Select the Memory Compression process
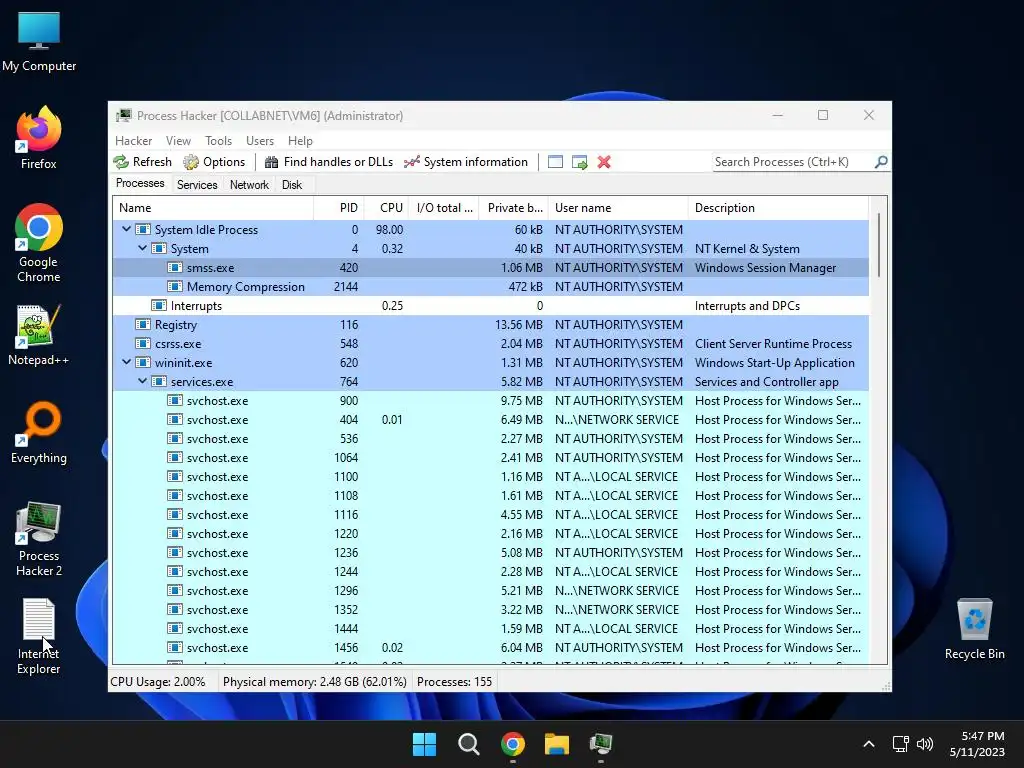The height and width of the screenshot is (768, 1024). [490, 287]
